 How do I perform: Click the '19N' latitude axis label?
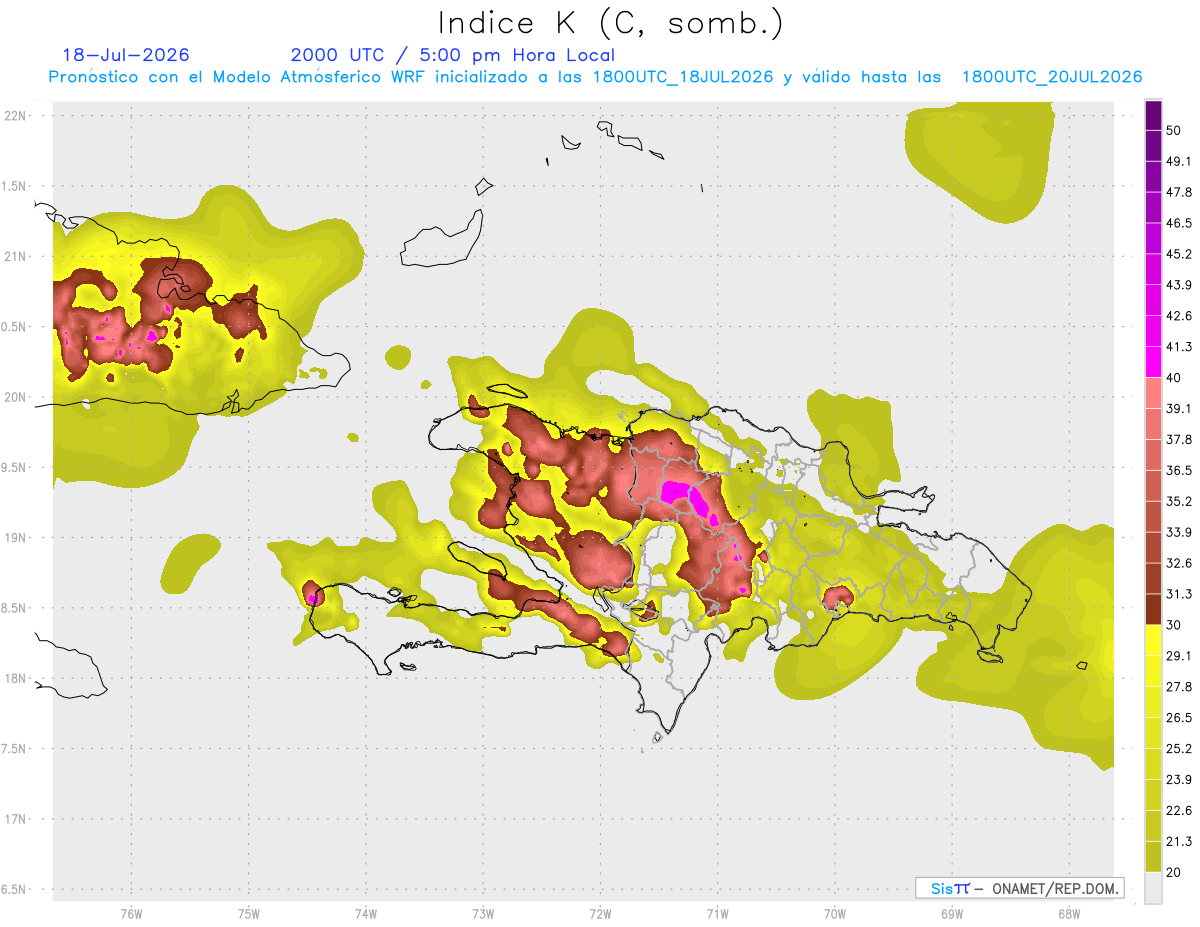click(x=17, y=537)
